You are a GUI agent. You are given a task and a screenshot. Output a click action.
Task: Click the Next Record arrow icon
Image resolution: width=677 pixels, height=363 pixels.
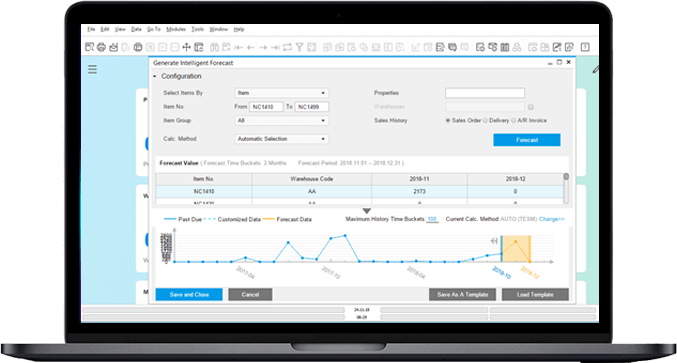pyautogui.click(x=263, y=47)
